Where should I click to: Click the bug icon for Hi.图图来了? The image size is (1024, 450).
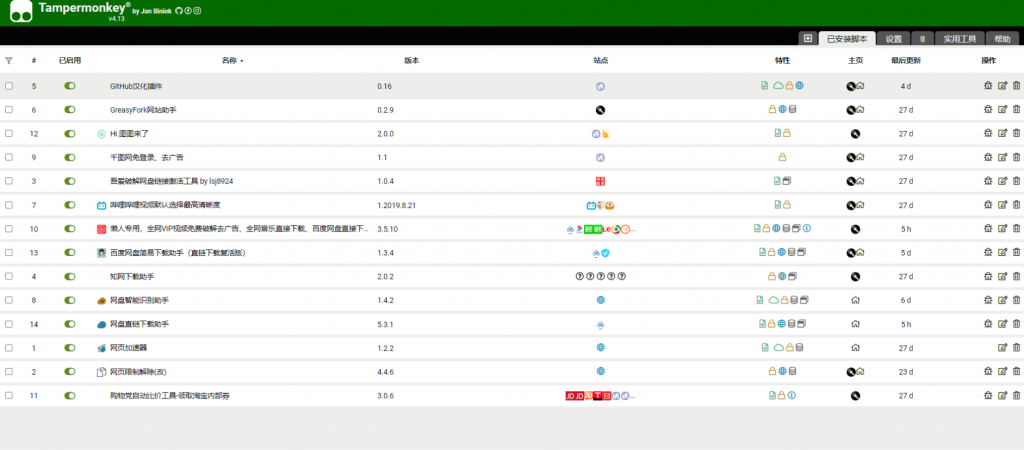(x=988, y=133)
